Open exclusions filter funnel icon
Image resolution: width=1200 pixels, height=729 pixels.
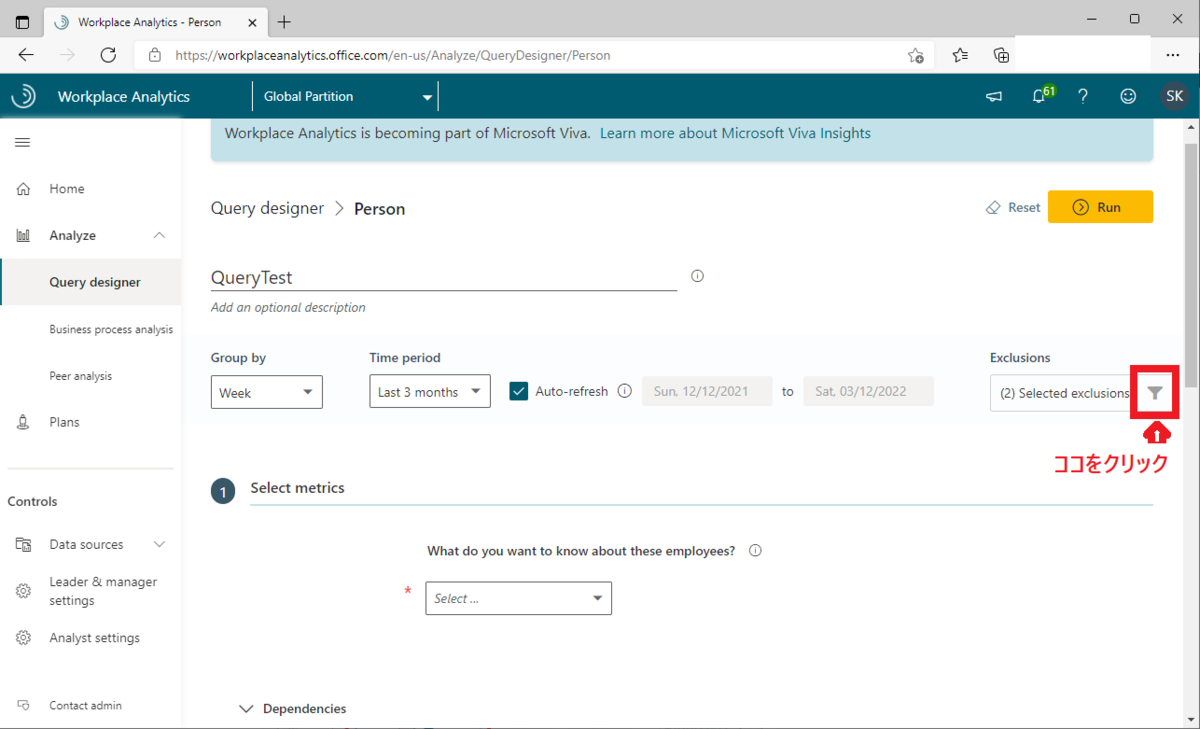(1155, 393)
